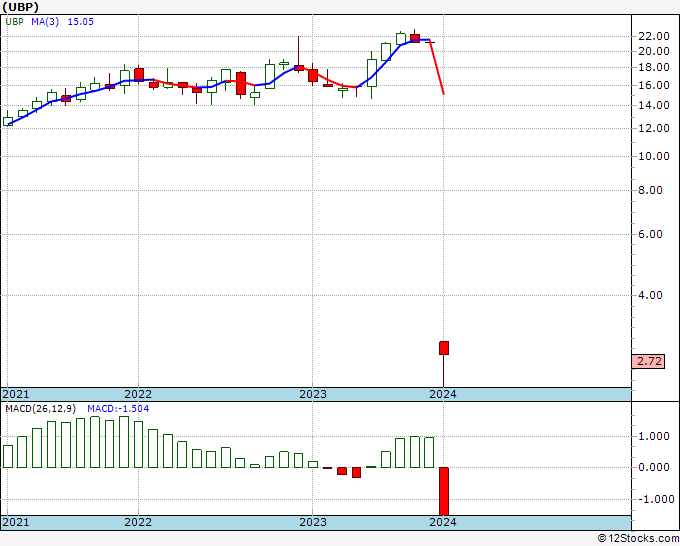Select the UBP legend label
The height and width of the screenshot is (546, 680).
point(14,22)
